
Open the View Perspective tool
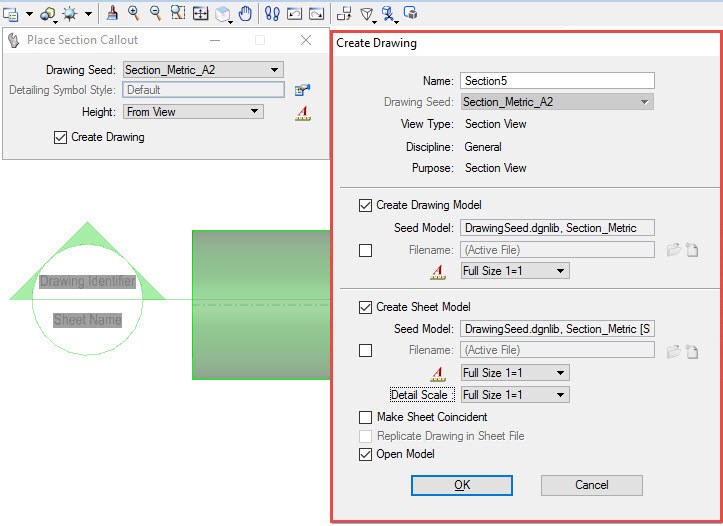tap(367, 14)
